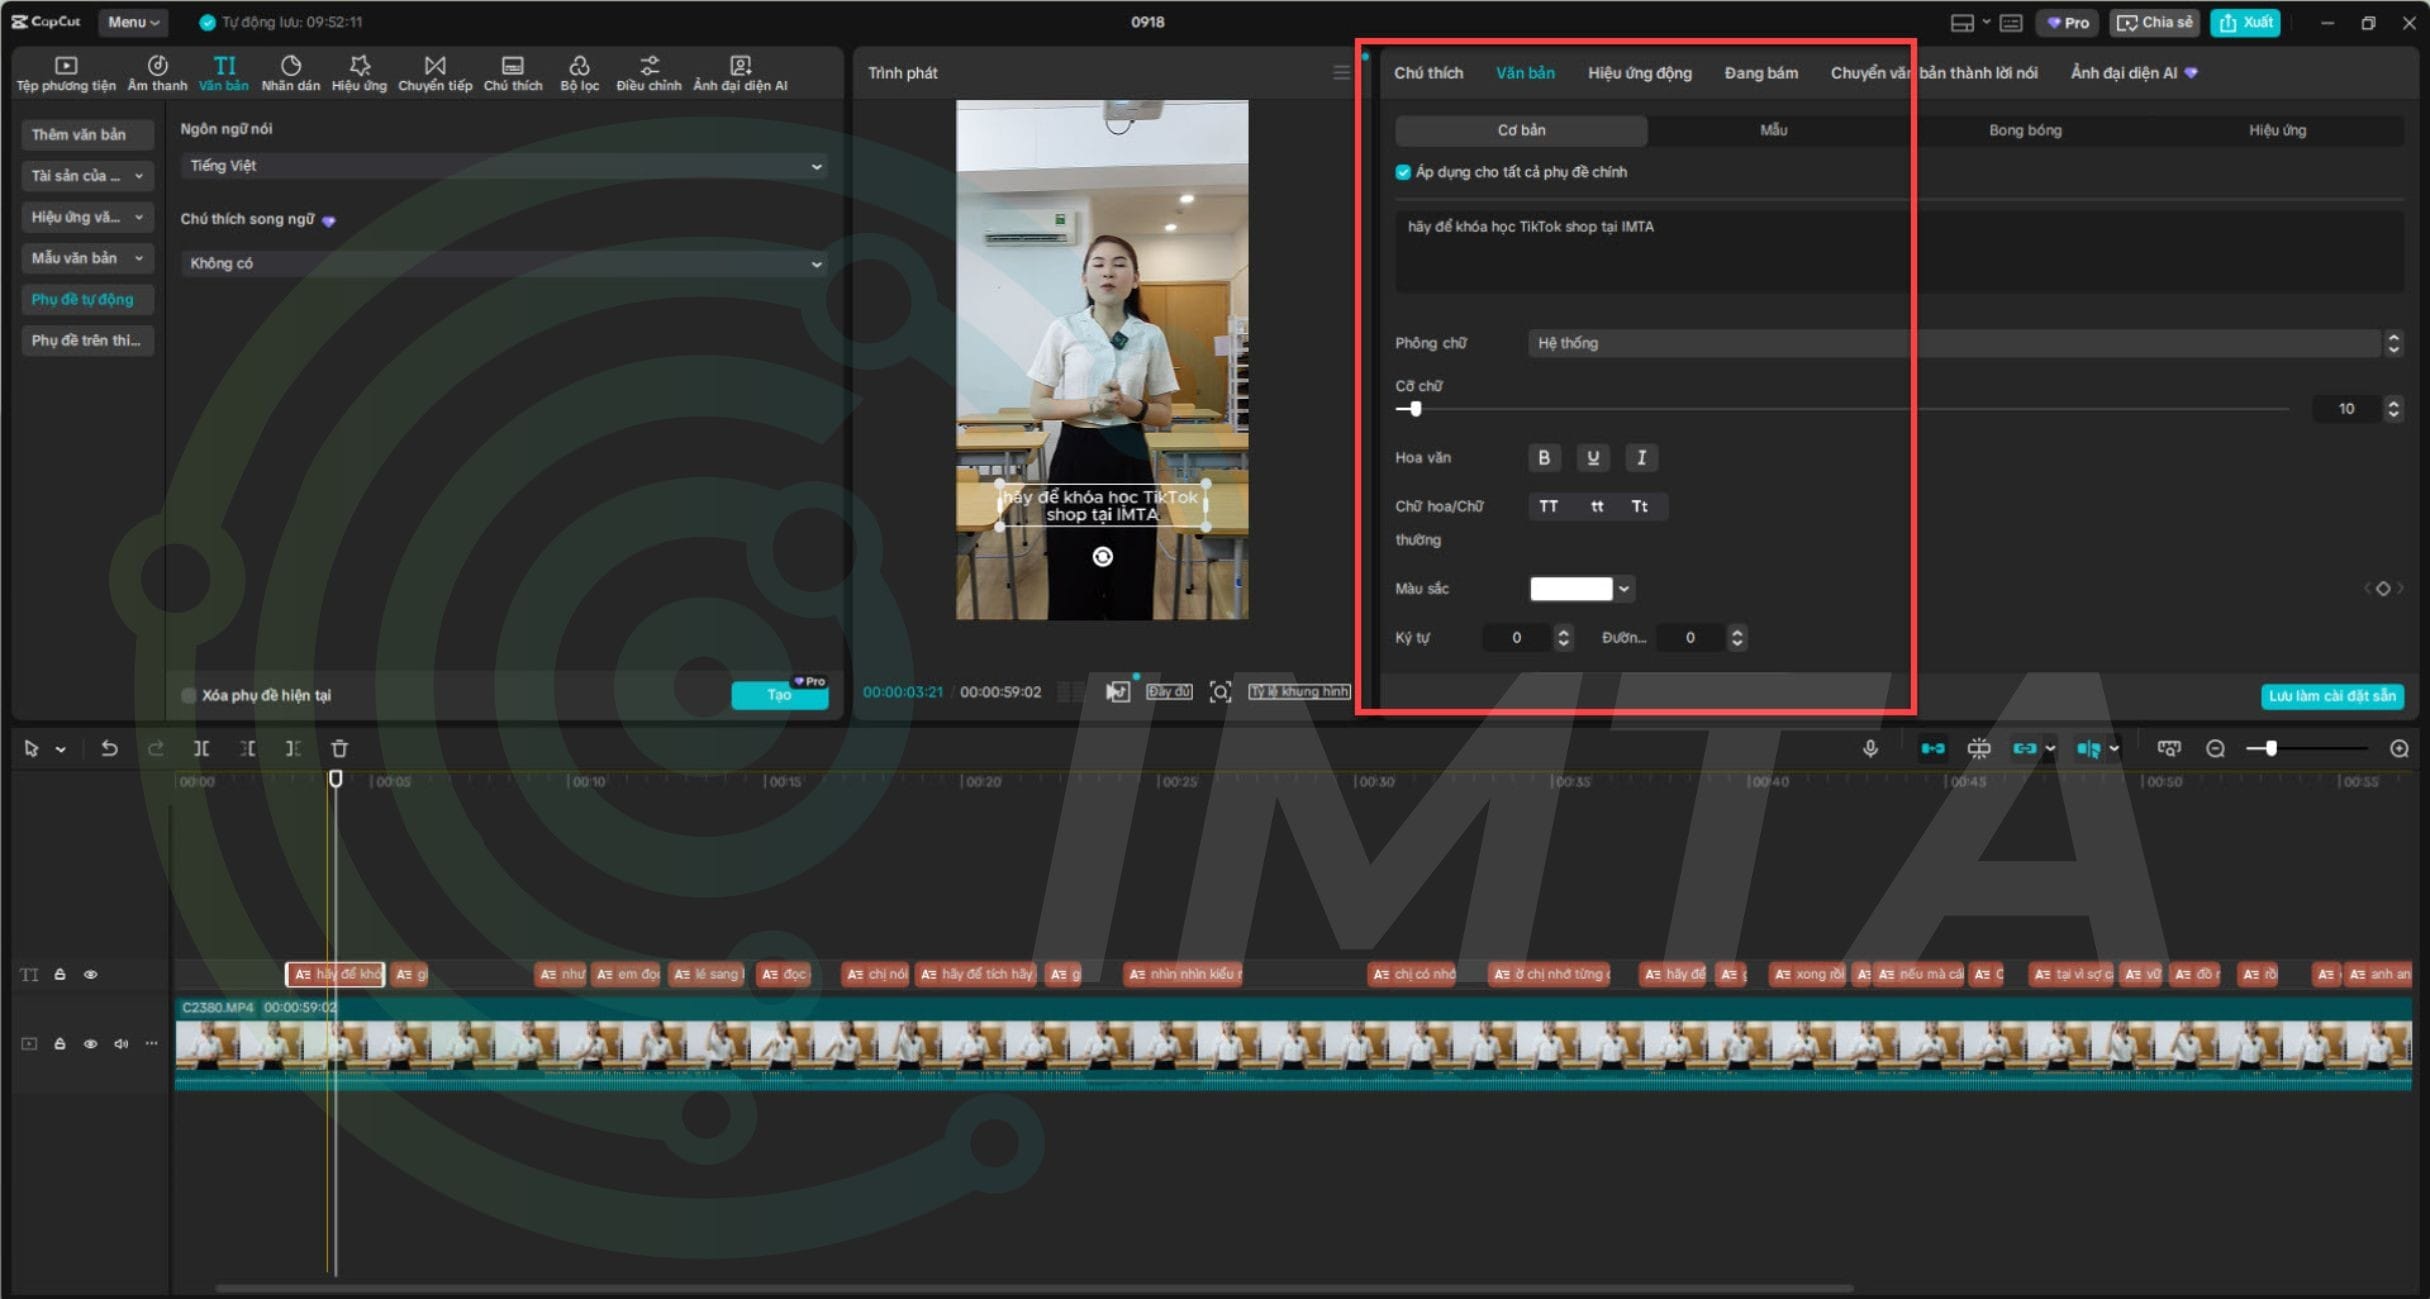
Task: Select the Bong bóng sub-tab
Action: pyautogui.click(x=2024, y=130)
